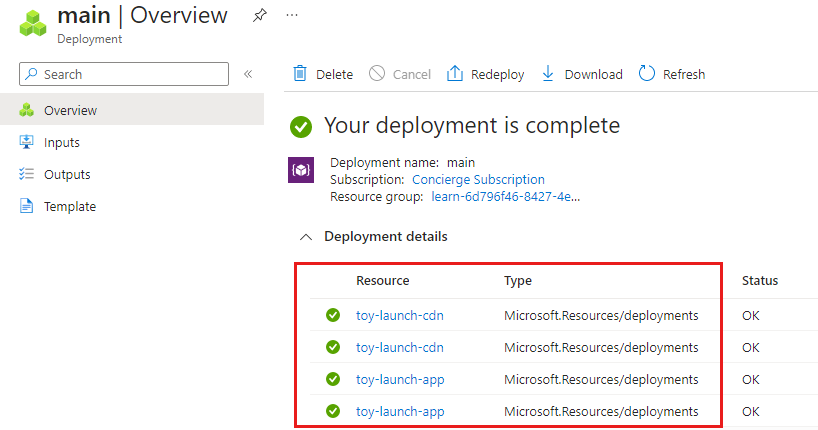818x430 pixels.
Task: Open the Concierge Subscription link
Action: [x=478, y=179]
